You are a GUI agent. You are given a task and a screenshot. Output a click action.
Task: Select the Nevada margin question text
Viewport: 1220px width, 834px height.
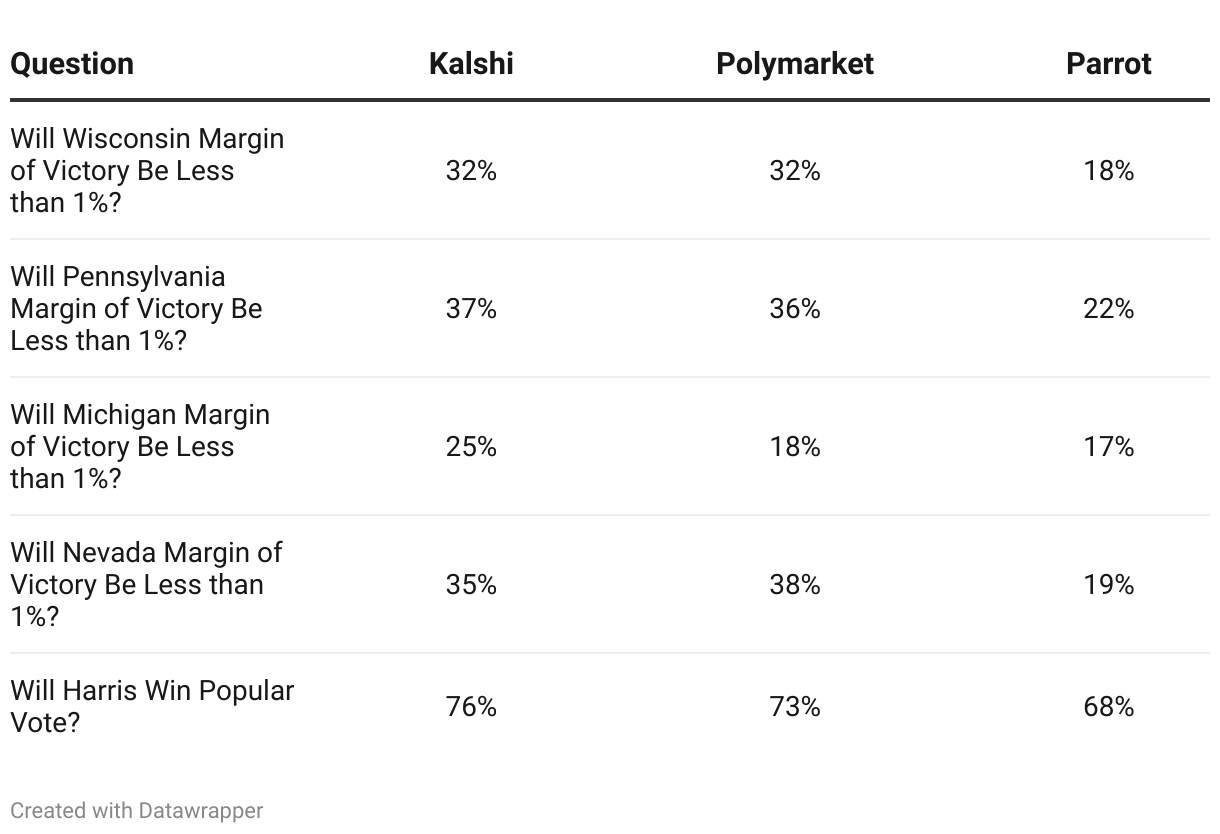(x=146, y=585)
